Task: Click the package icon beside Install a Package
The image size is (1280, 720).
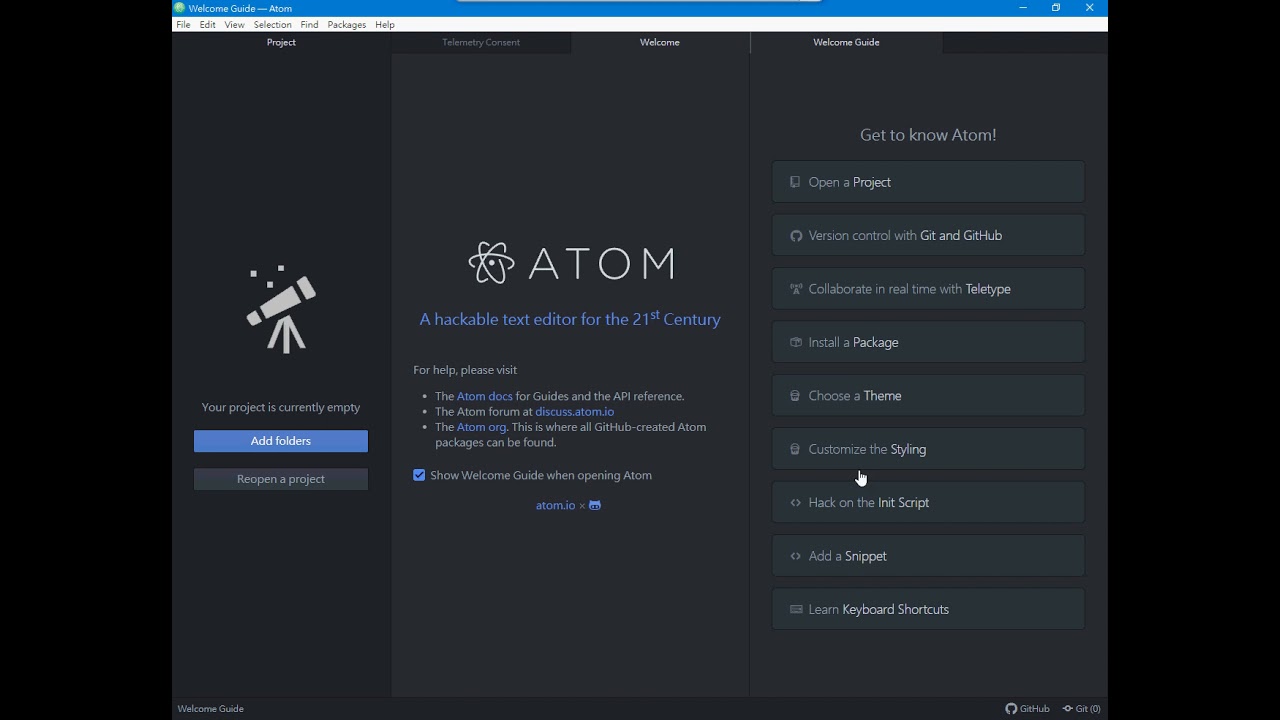Action: pyautogui.click(x=796, y=342)
